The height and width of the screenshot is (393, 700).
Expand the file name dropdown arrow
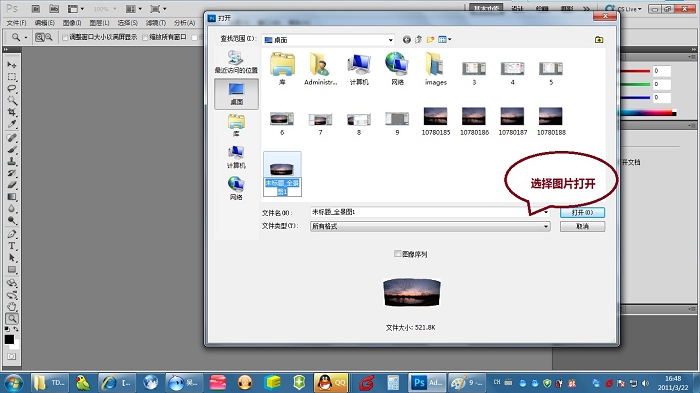pyautogui.click(x=546, y=213)
